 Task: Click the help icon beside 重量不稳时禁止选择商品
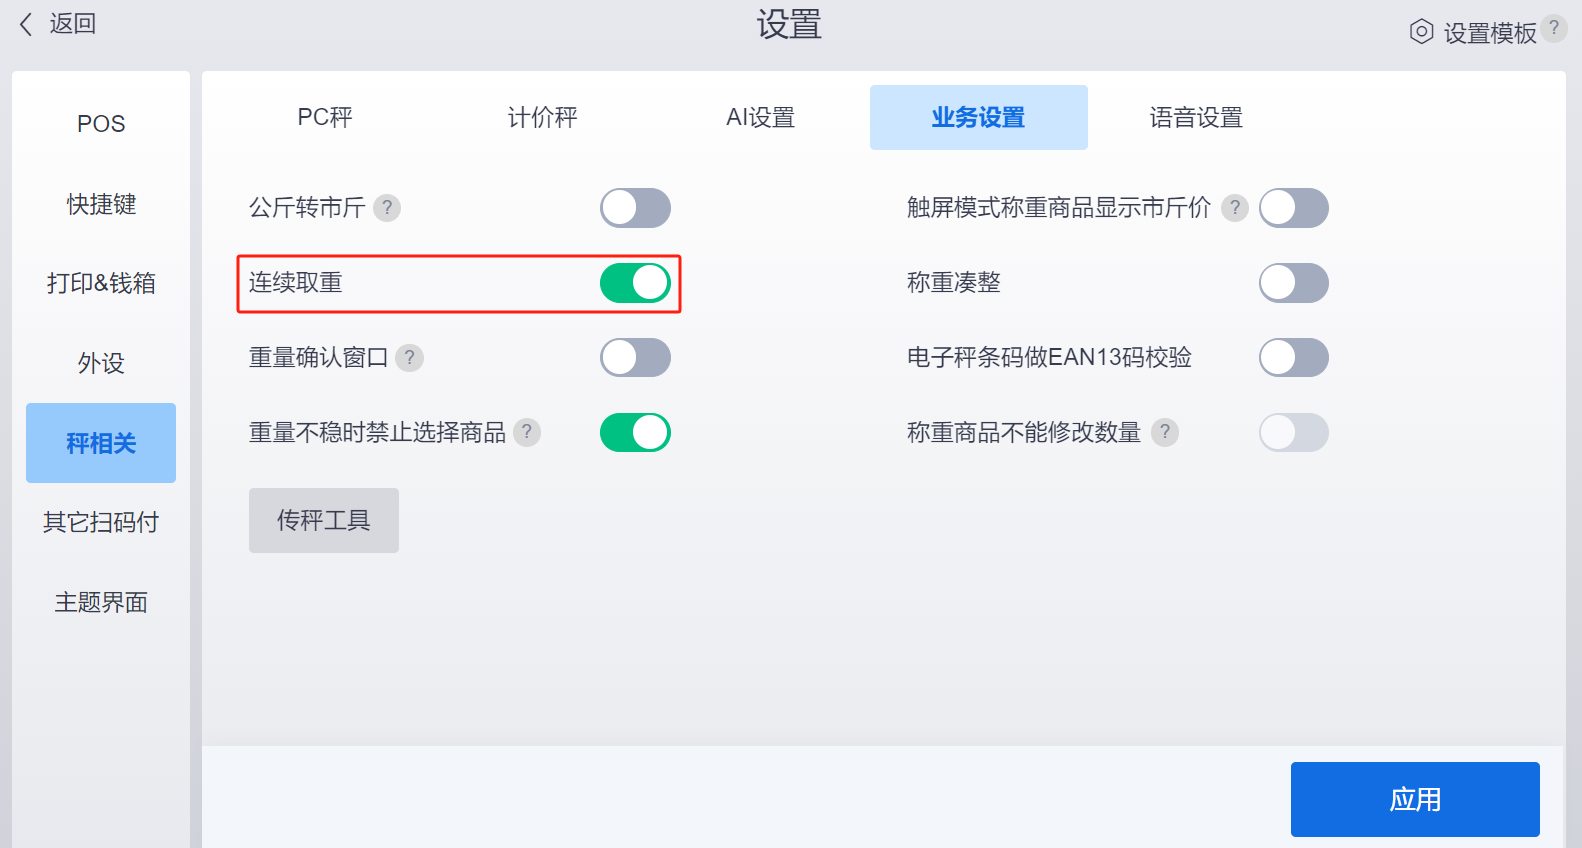527,433
